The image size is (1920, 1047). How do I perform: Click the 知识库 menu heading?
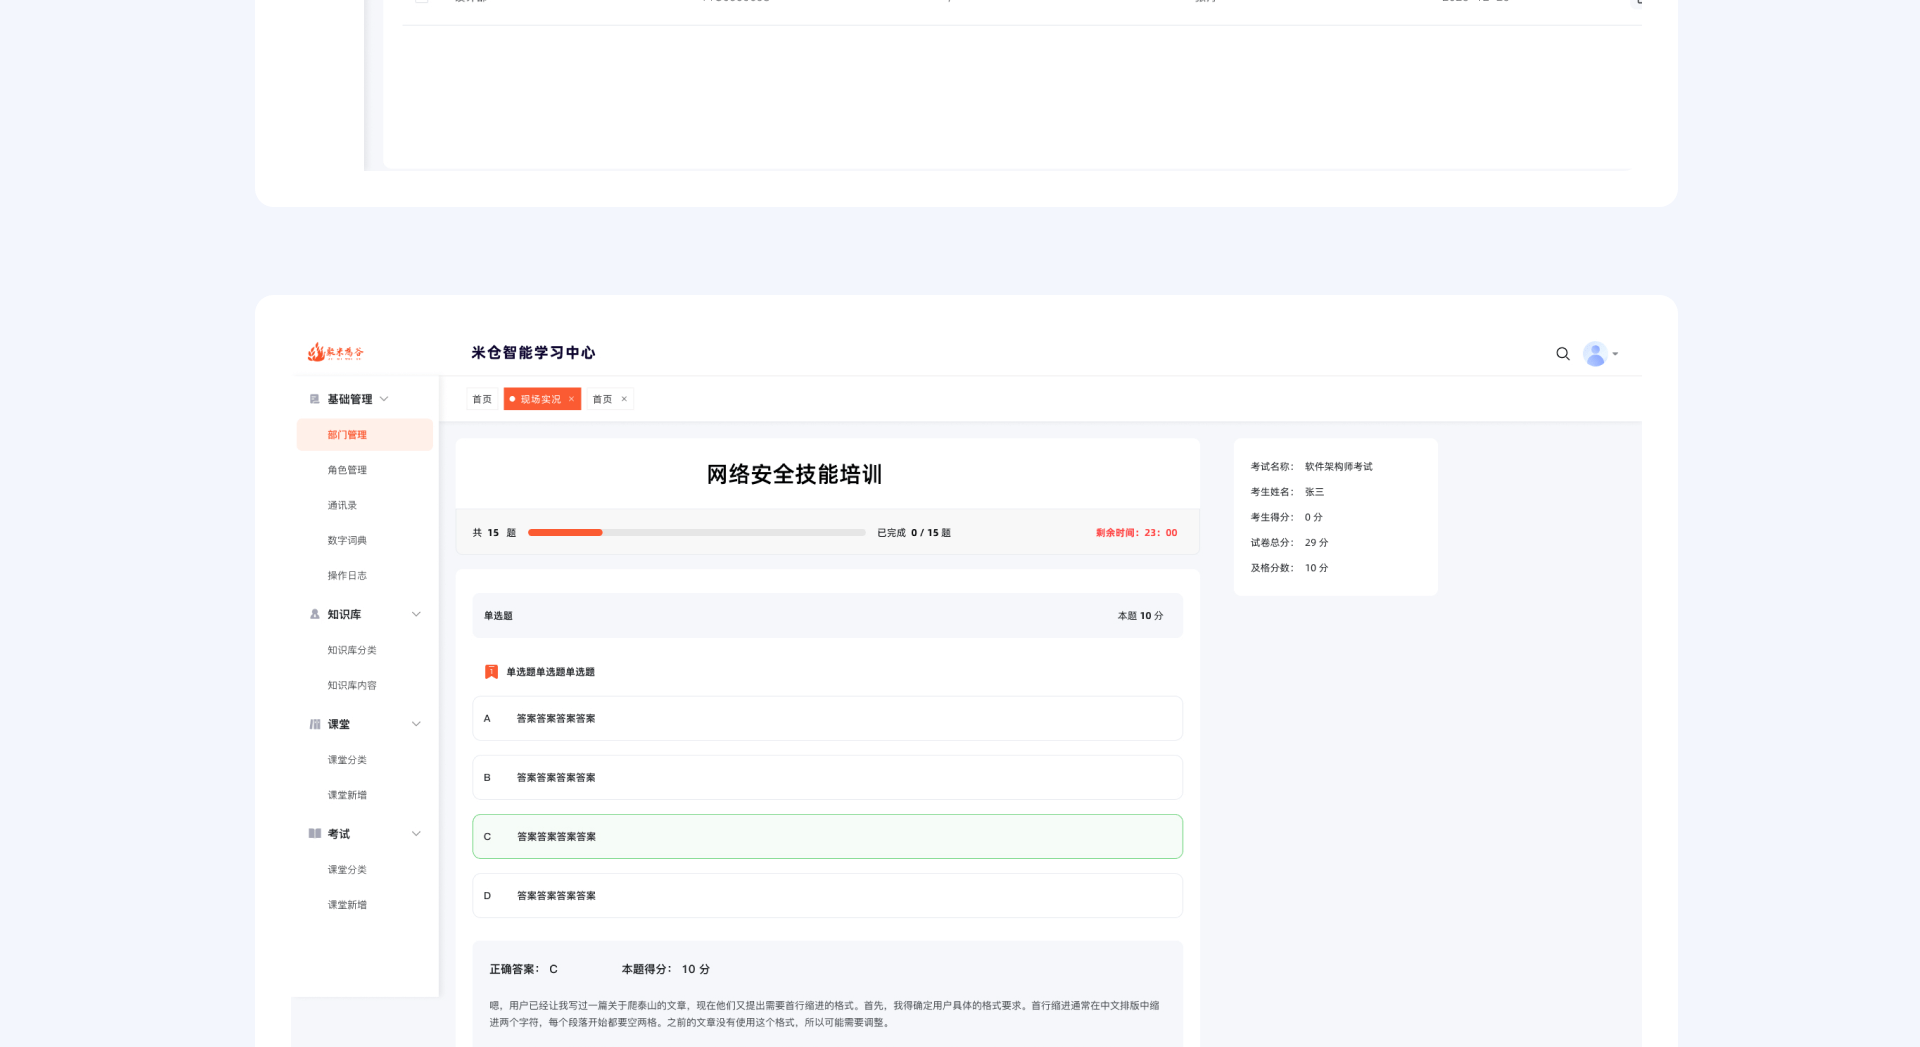(x=344, y=614)
